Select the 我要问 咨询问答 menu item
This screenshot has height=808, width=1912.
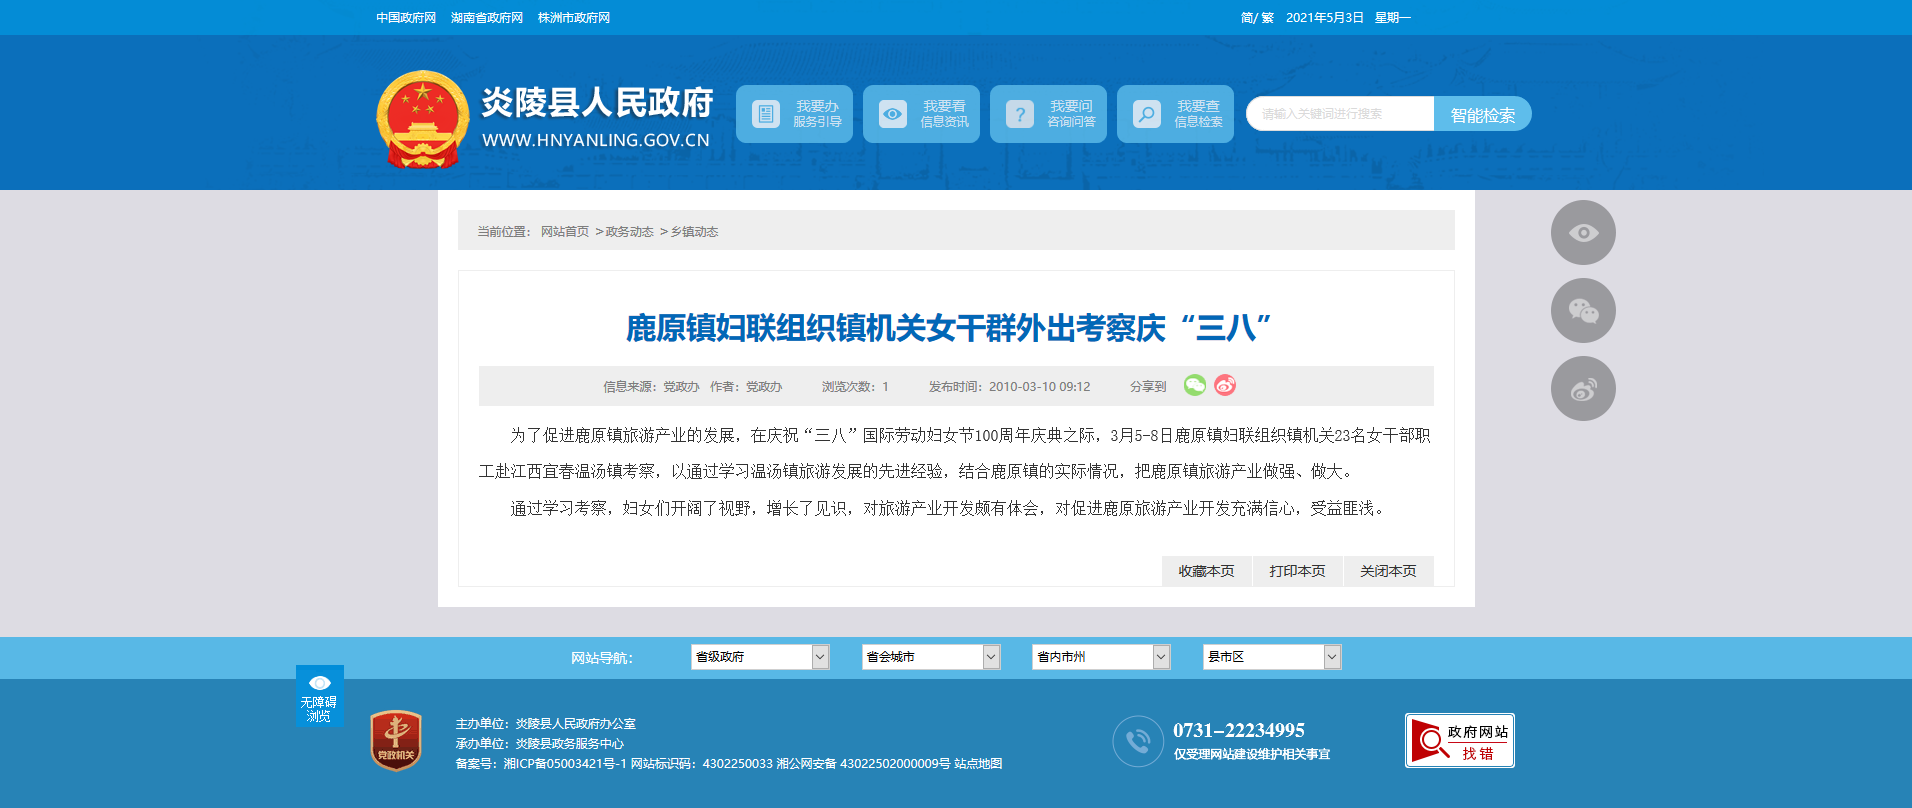pyautogui.click(x=1048, y=114)
